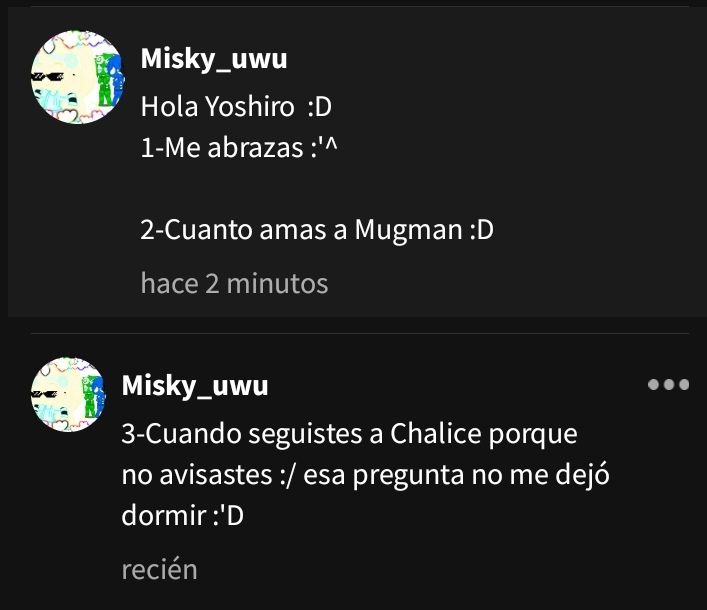Open Misky_uwu's profile from the first comment's username

214,59
